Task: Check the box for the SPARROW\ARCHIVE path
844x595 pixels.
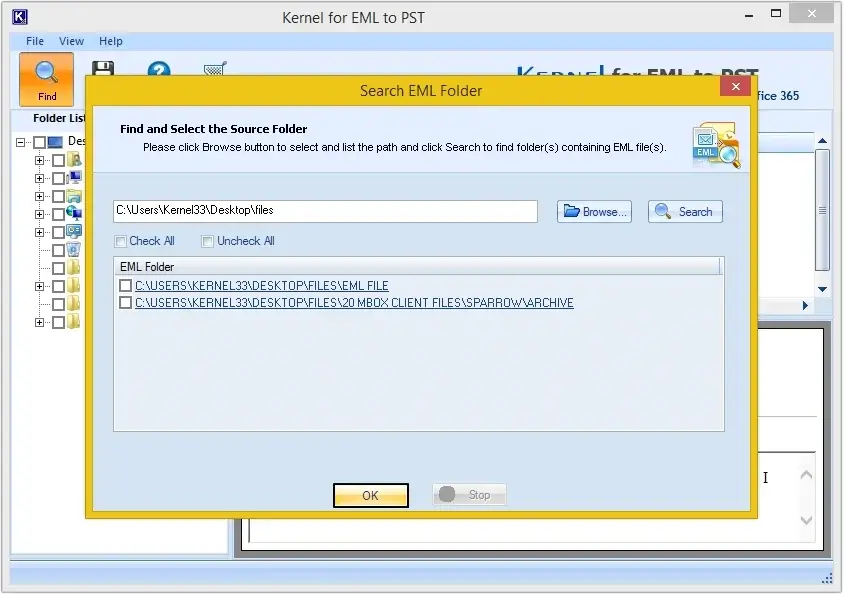Action: click(x=125, y=303)
